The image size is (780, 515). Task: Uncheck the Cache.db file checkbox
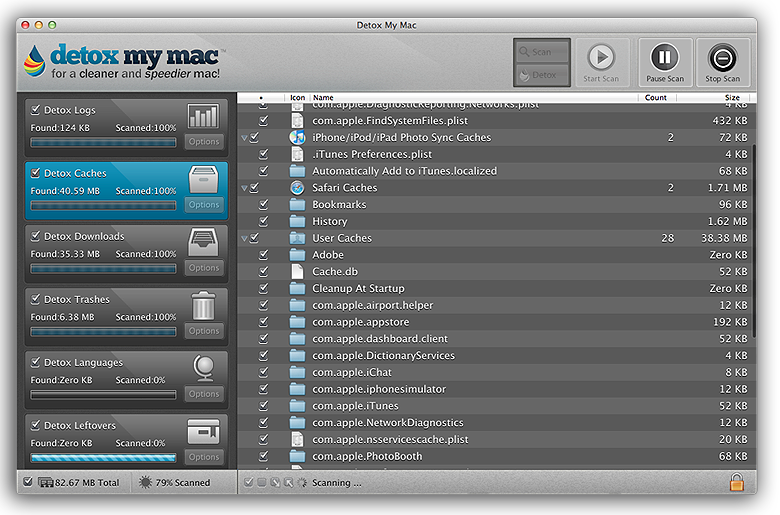click(x=264, y=272)
